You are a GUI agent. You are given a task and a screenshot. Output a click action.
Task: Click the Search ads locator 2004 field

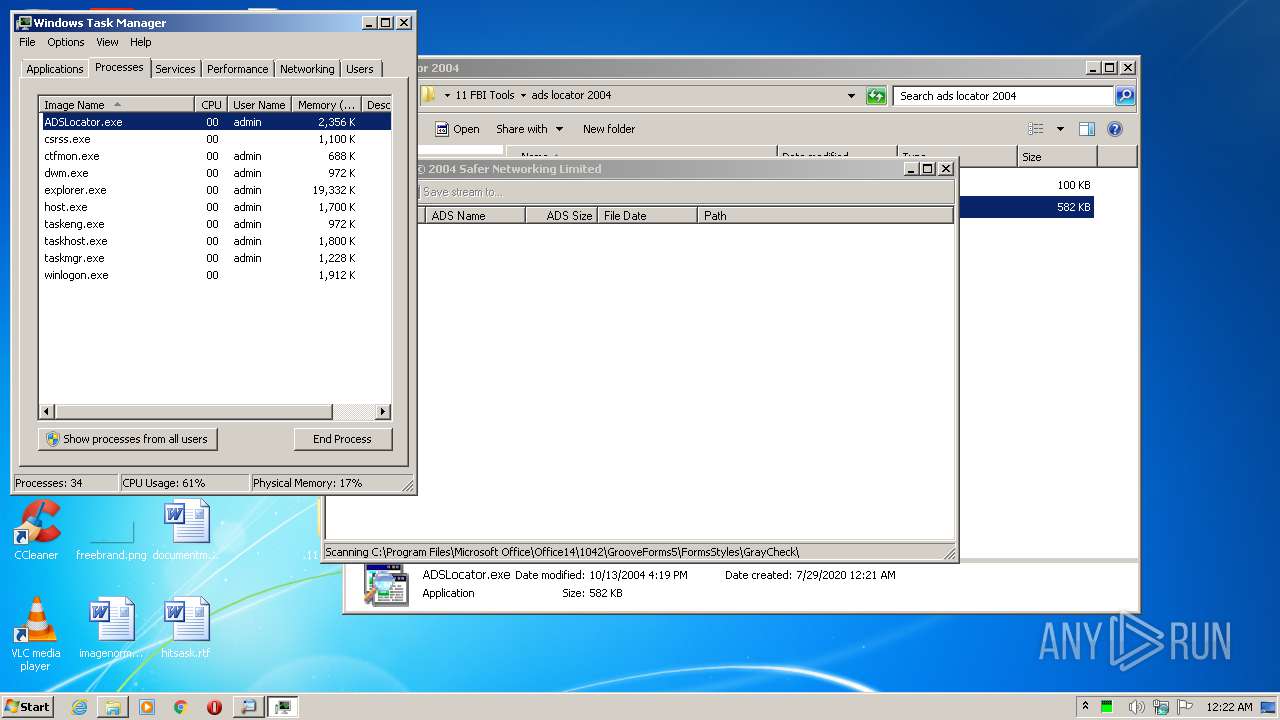pos(1003,96)
